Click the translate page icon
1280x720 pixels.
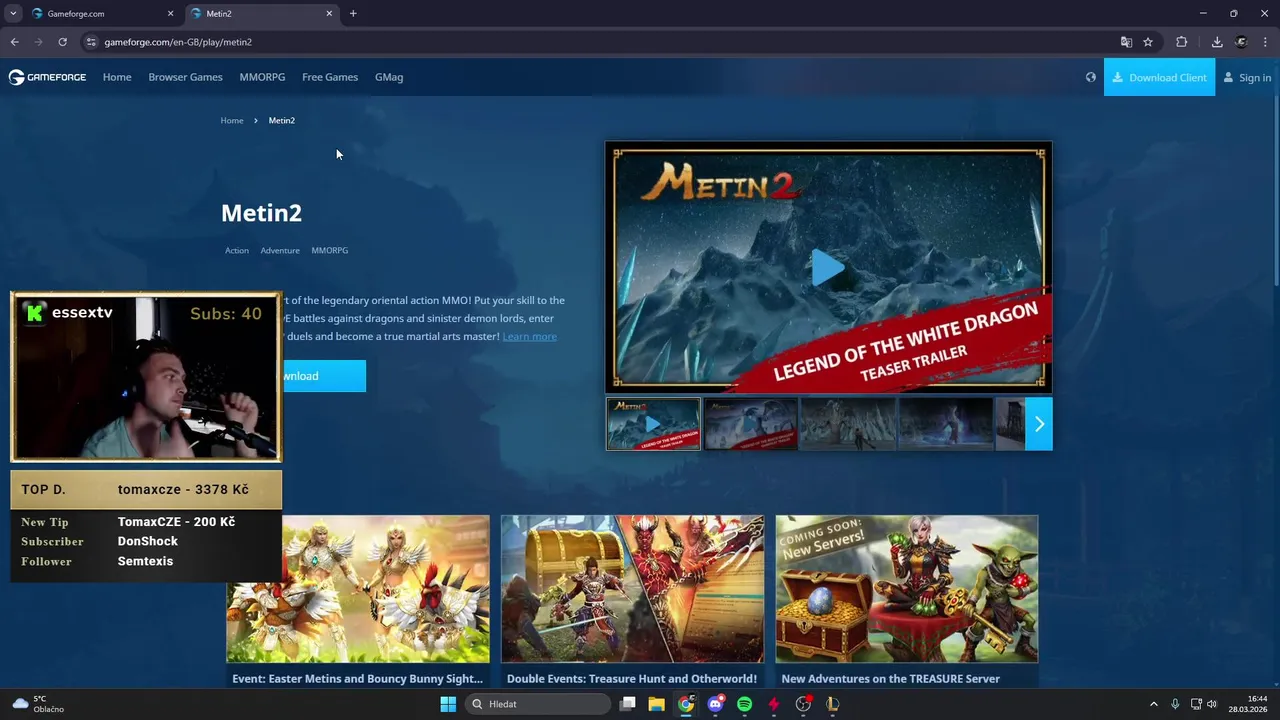pyautogui.click(x=1126, y=42)
